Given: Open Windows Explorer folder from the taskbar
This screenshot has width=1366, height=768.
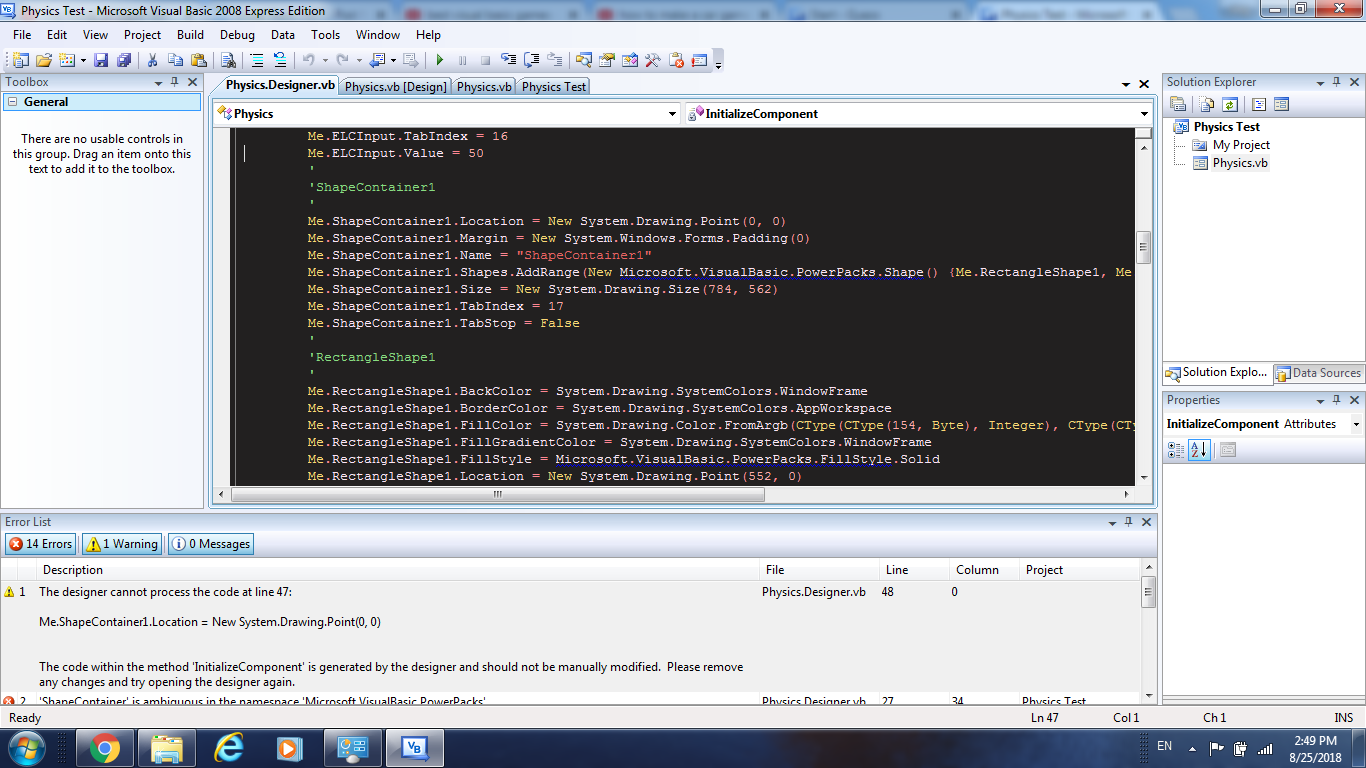Looking at the screenshot, I should [x=167, y=747].
